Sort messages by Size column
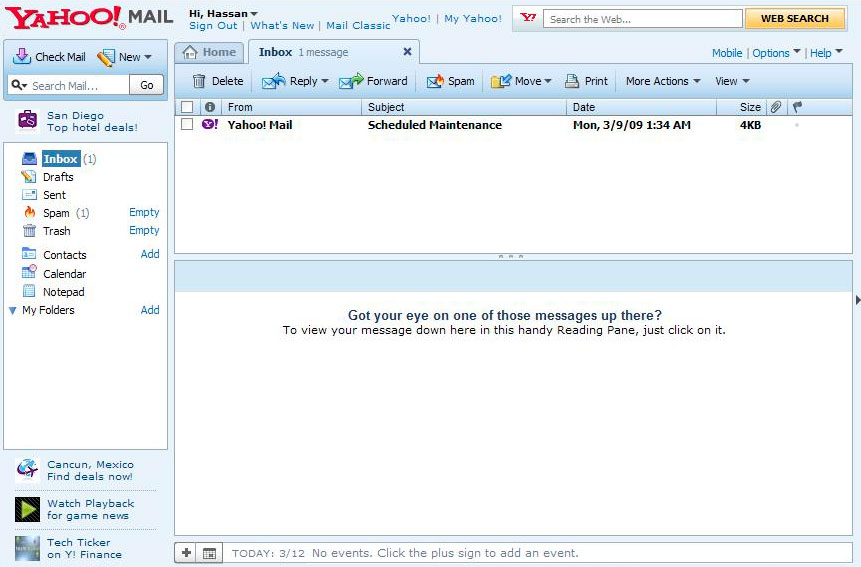This screenshot has width=861, height=567. (x=741, y=107)
